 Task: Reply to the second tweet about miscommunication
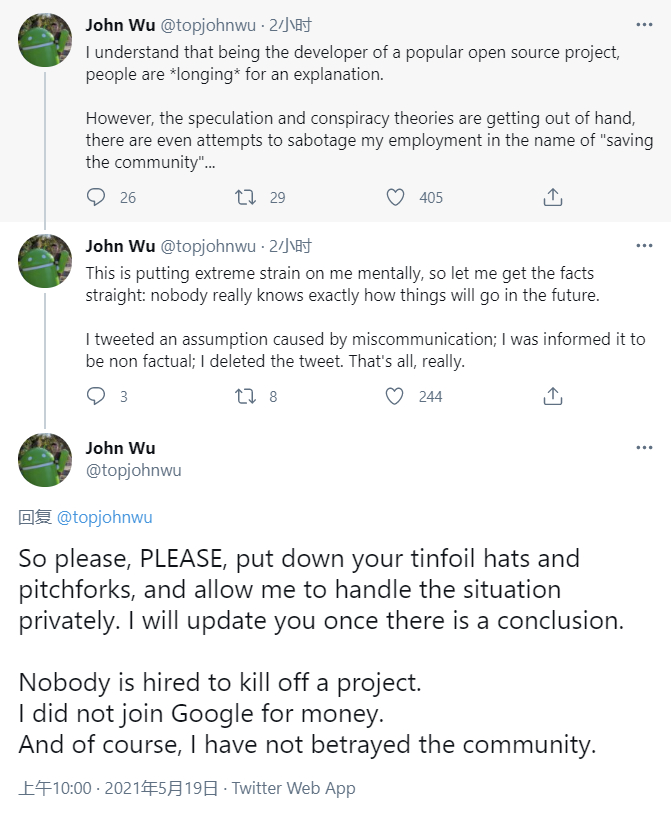click(x=96, y=396)
